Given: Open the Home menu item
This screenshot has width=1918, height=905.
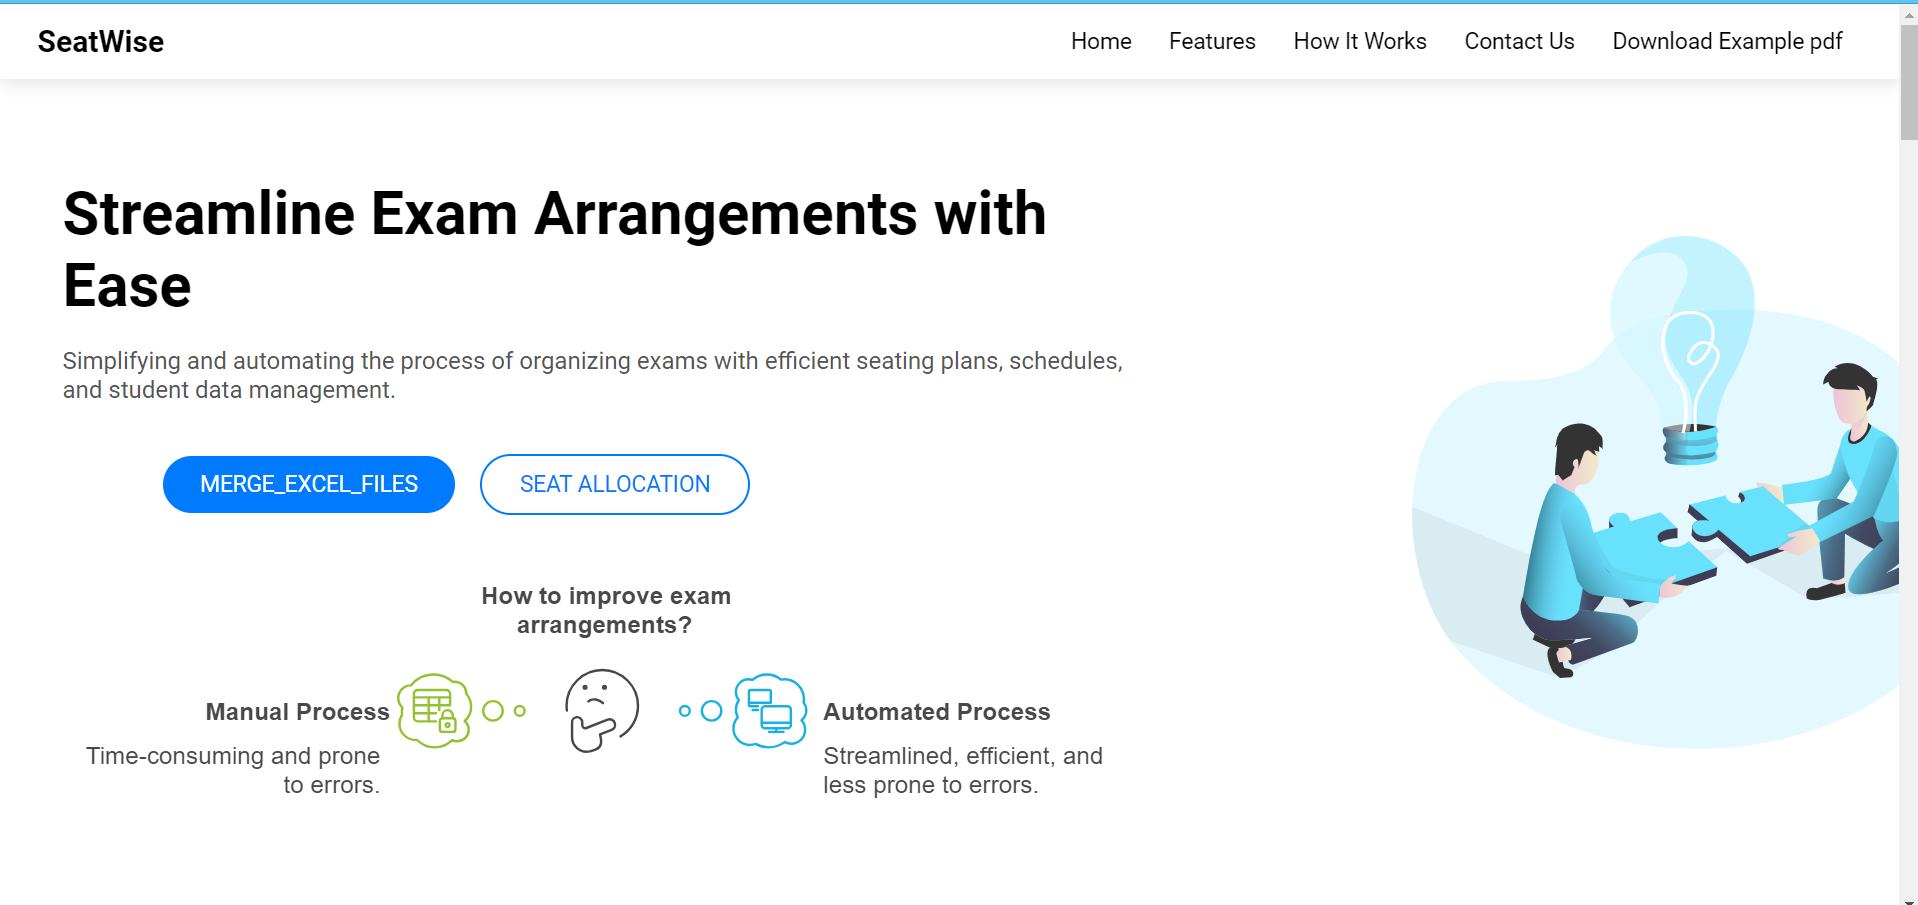Looking at the screenshot, I should pyautogui.click(x=1101, y=41).
